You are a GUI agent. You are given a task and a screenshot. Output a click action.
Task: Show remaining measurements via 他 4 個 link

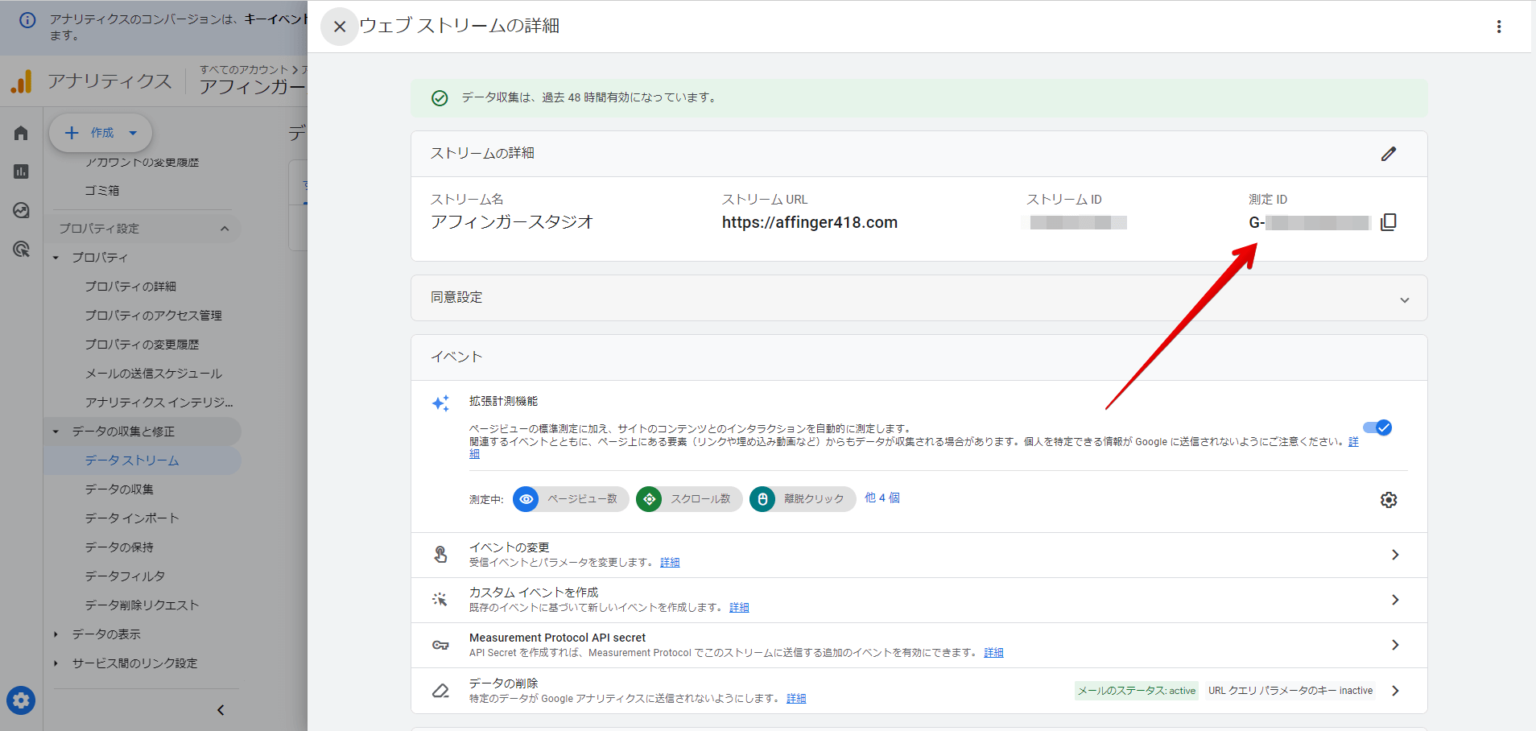[882, 499]
